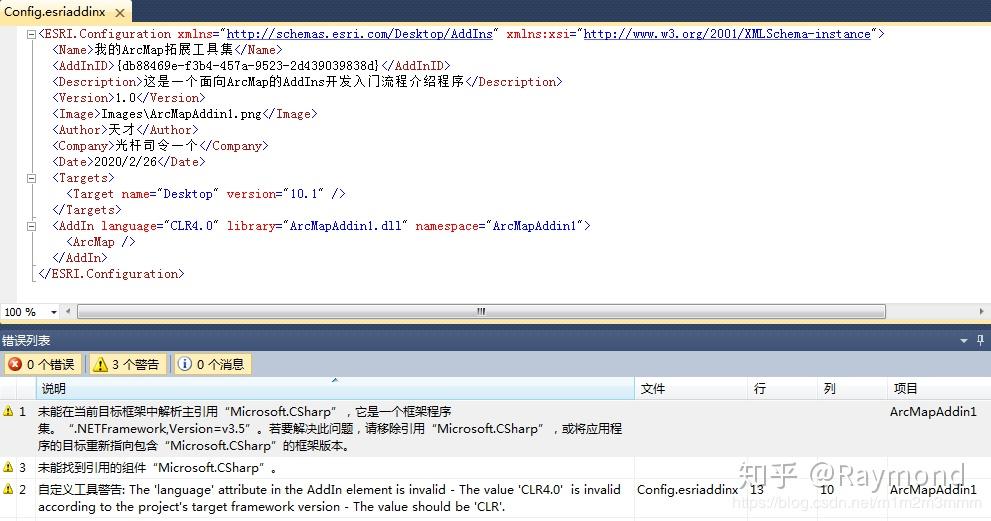Click the closing /ESRI.Configuration tag line
This screenshot has height=521, width=991.
pos(111,274)
